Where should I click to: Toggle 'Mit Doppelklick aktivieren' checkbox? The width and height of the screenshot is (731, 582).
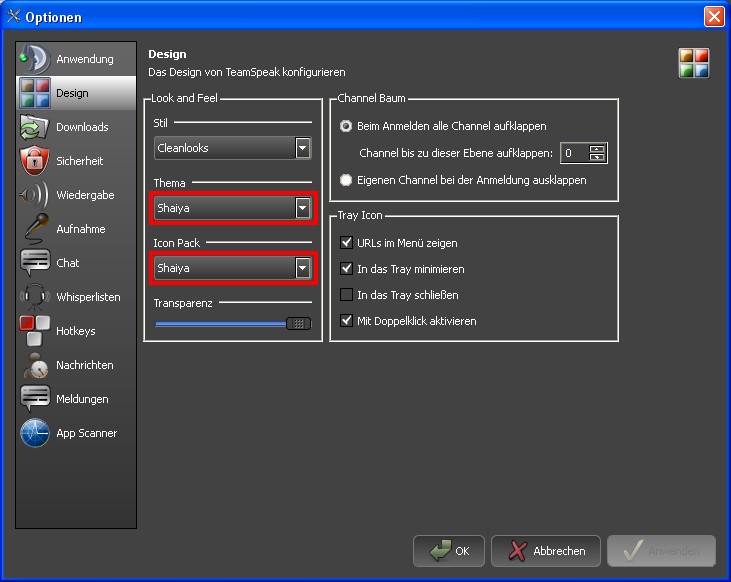click(347, 321)
